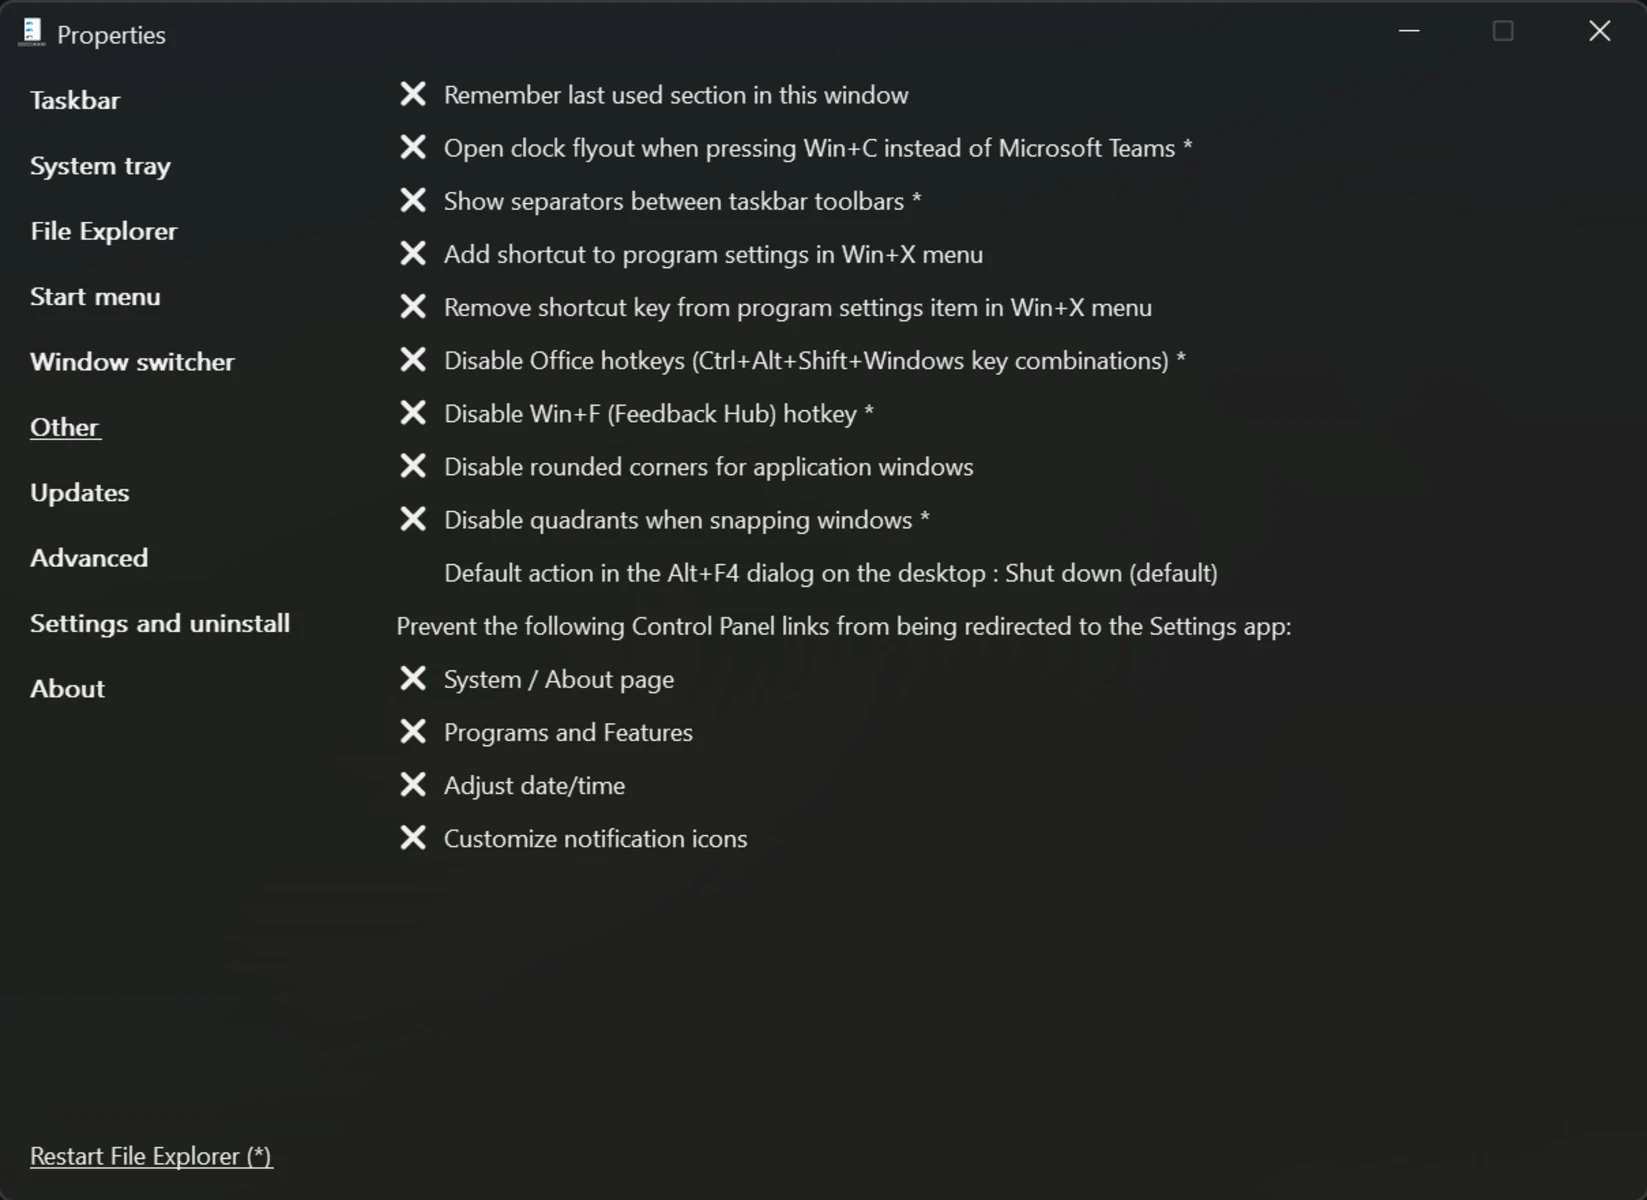
Task: Switch to Start menu section
Action: click(x=95, y=297)
